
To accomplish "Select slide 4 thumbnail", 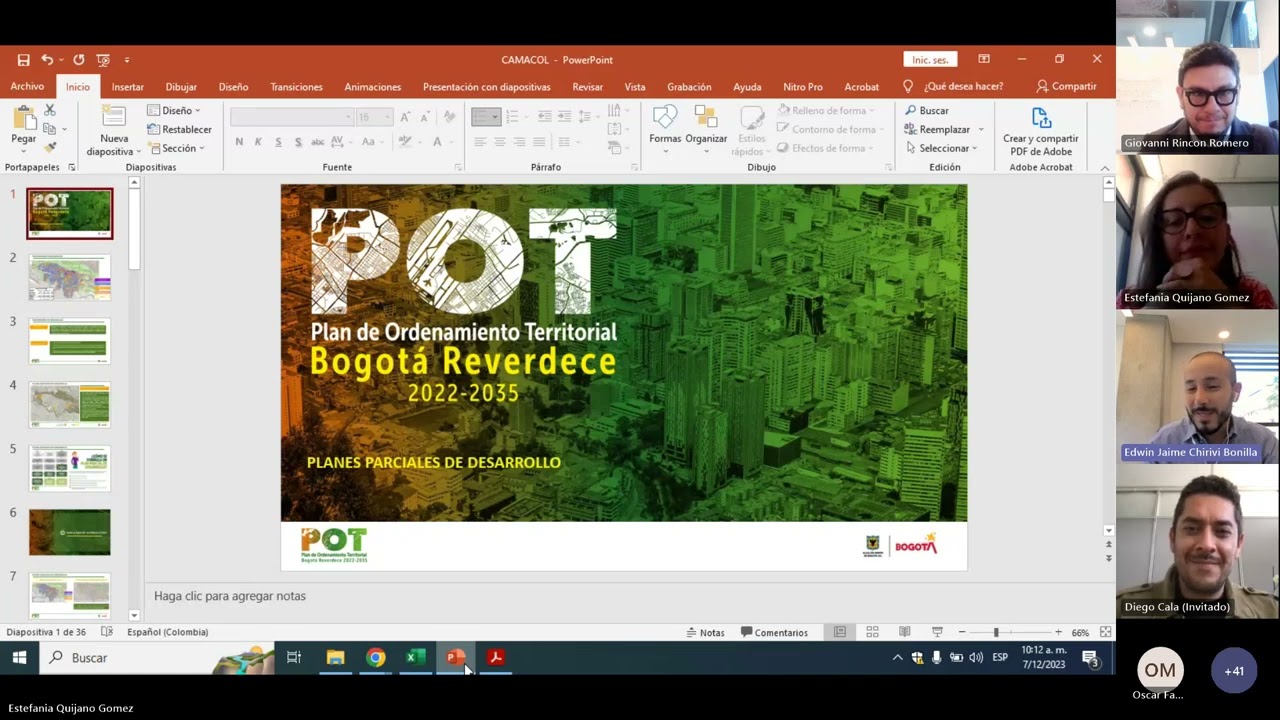I will (x=69, y=405).
